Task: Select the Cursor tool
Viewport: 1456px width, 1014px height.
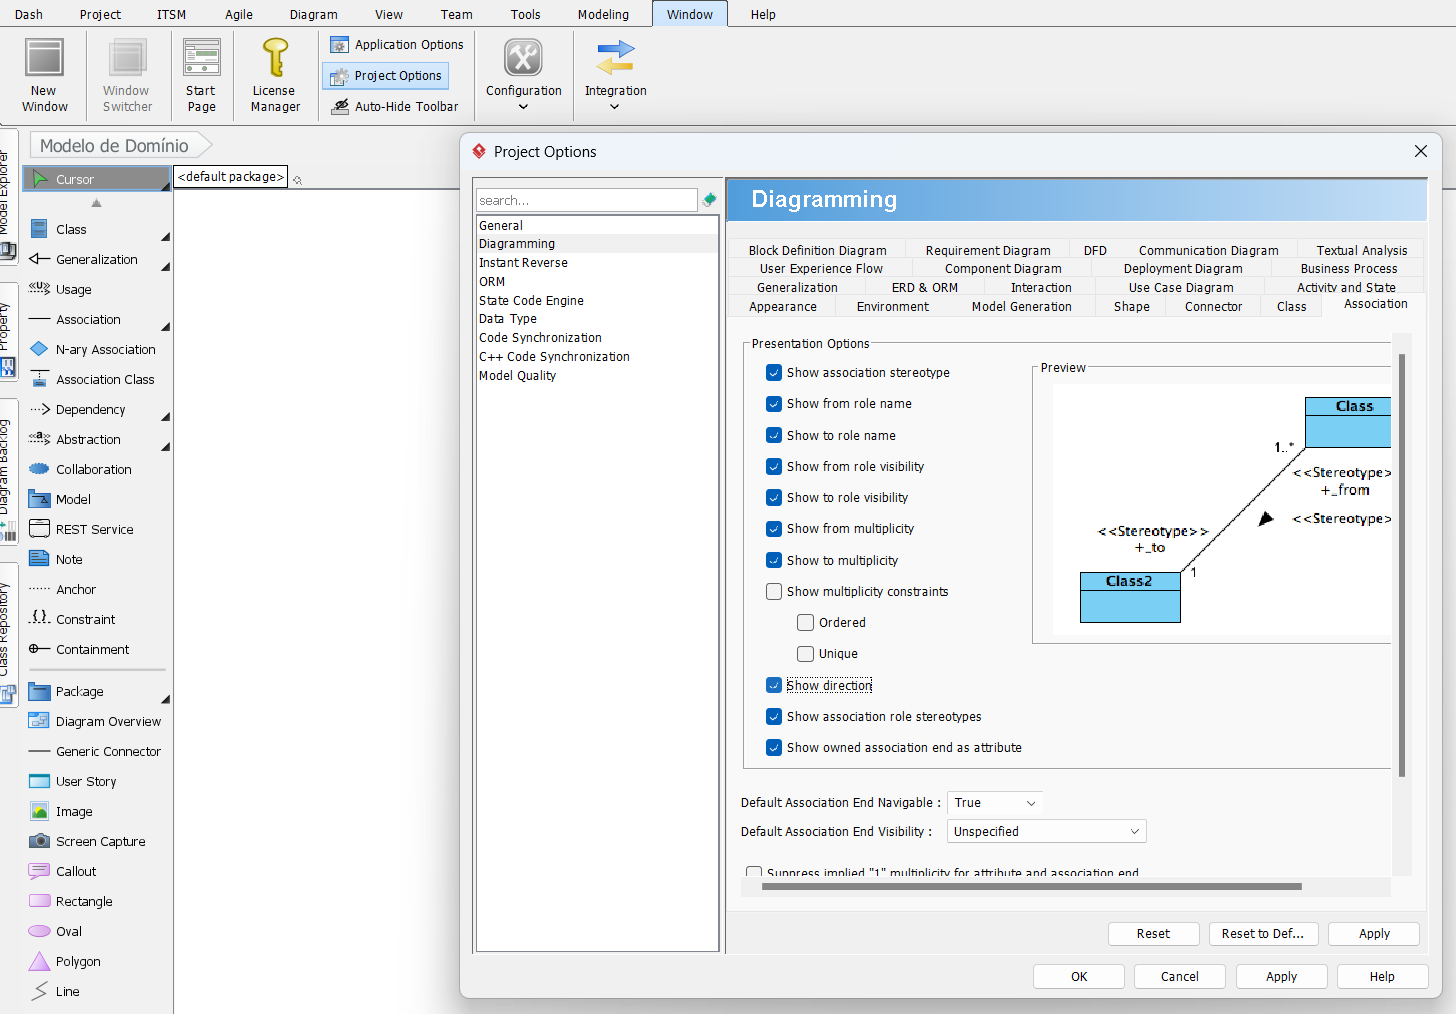Action: coord(97,179)
